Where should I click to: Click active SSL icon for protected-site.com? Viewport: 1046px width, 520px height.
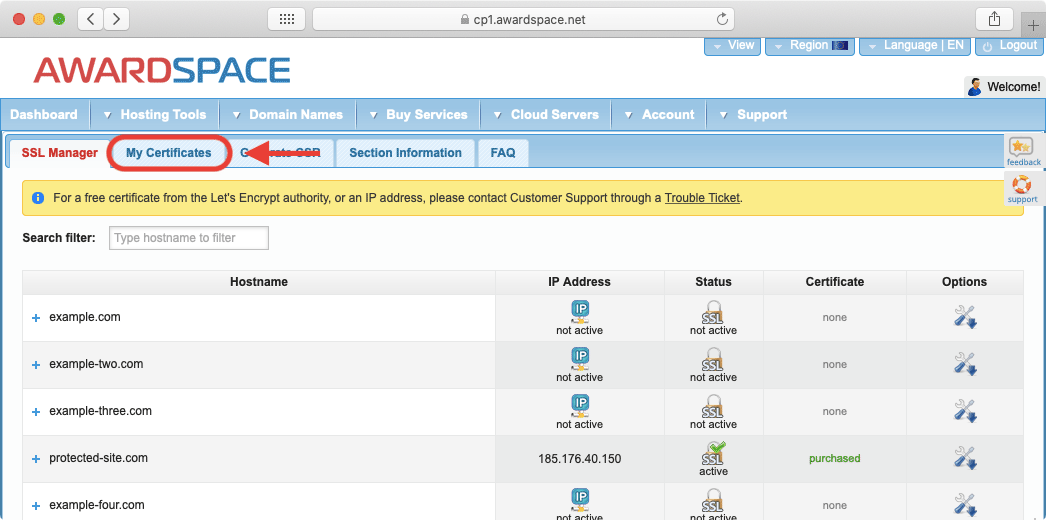[713, 452]
